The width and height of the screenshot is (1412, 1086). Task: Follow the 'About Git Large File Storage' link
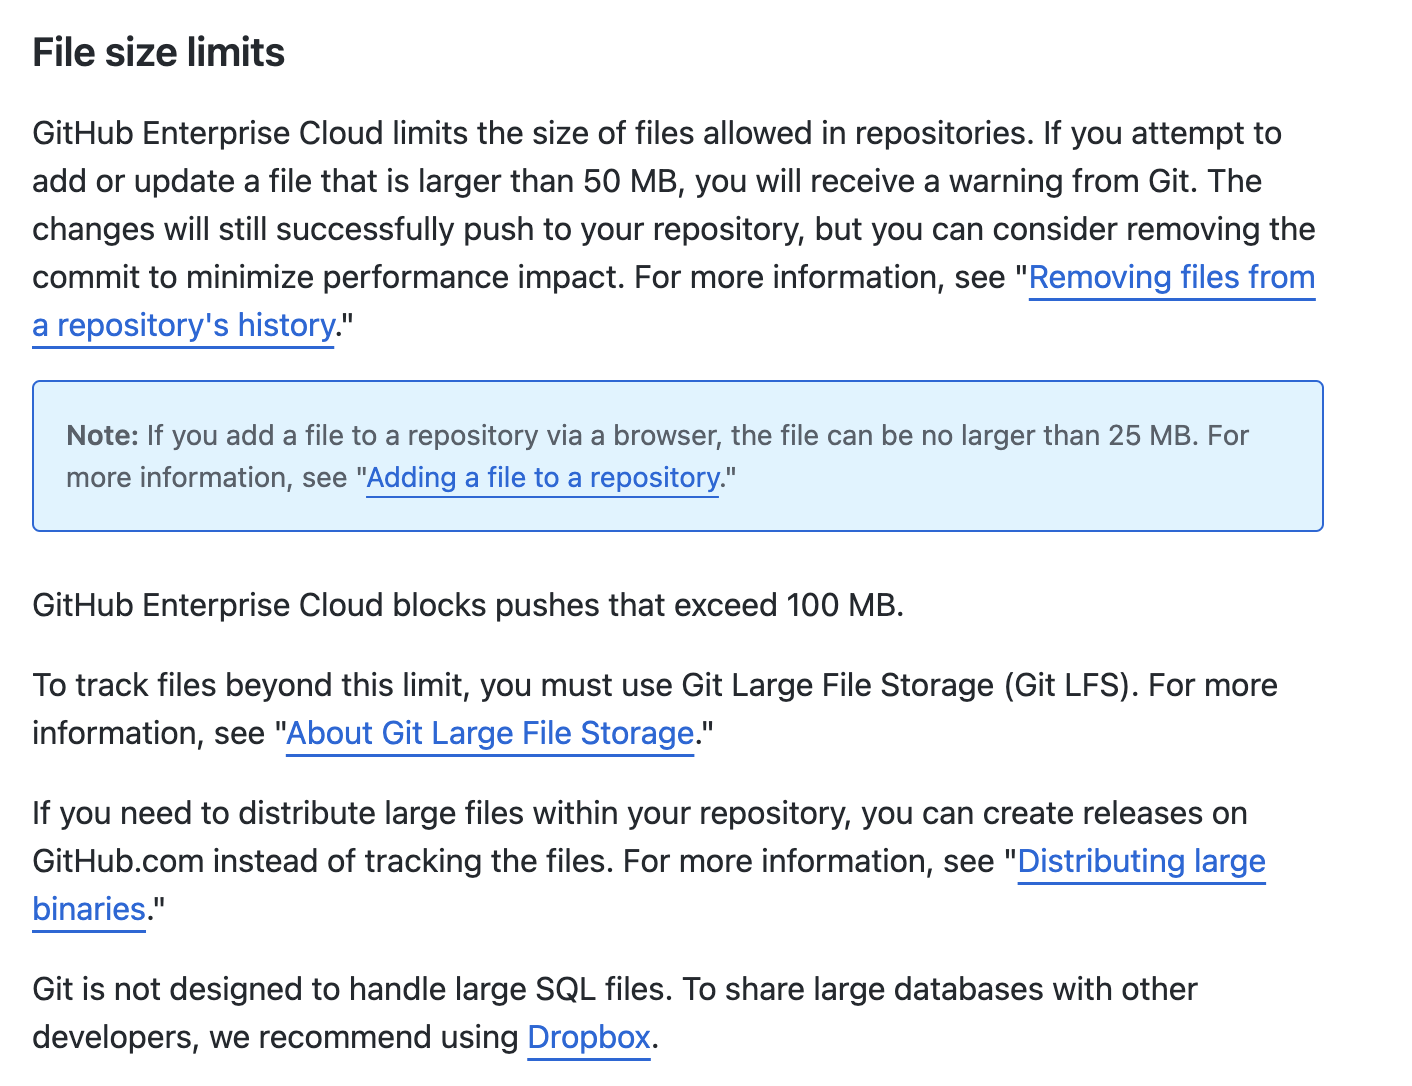click(490, 733)
